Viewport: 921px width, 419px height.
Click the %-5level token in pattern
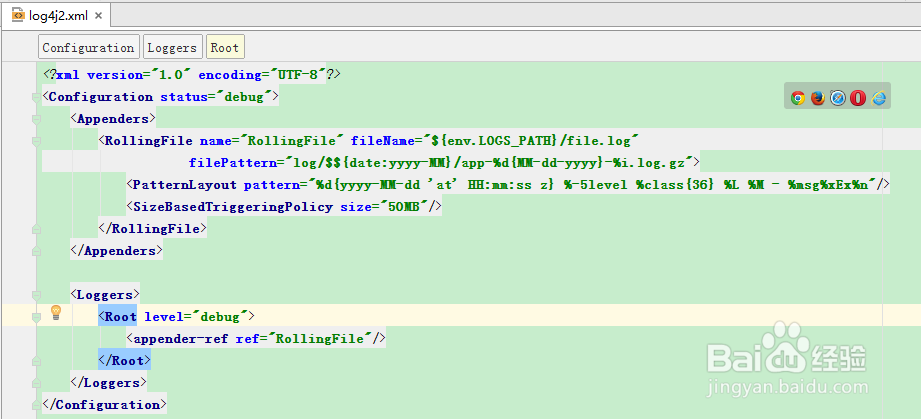click(x=597, y=185)
